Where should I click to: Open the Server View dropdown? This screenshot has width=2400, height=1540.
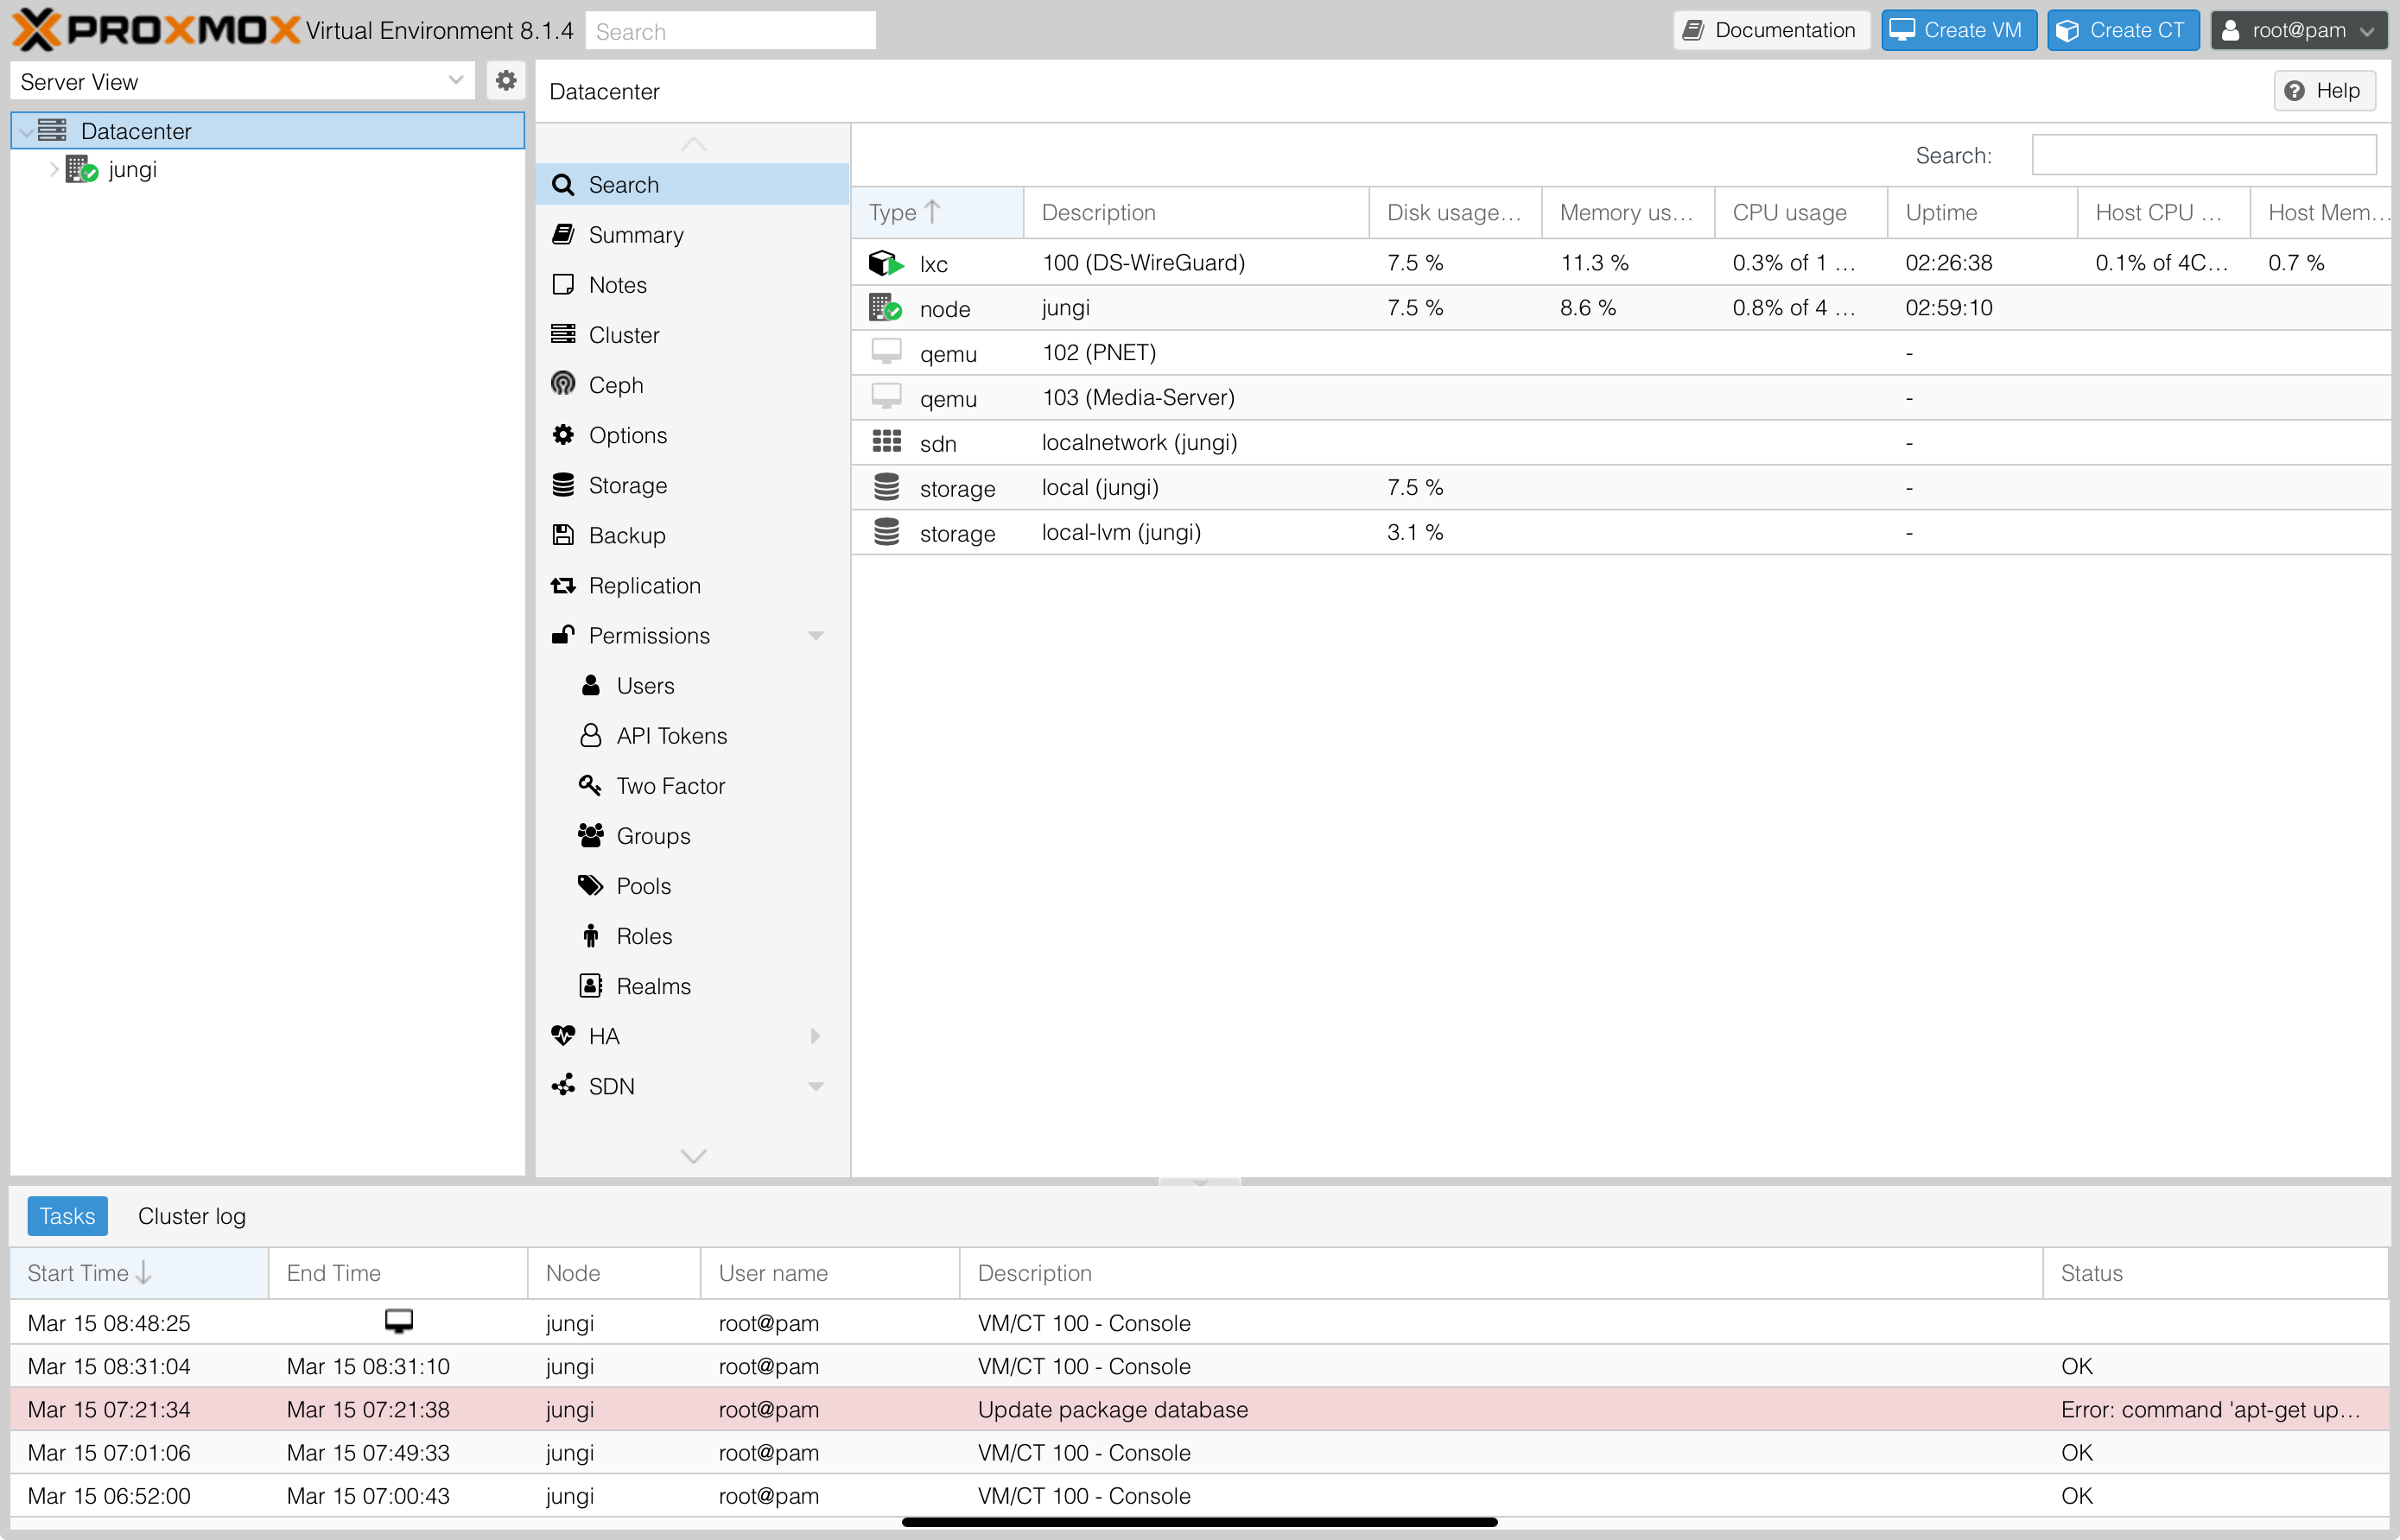tap(455, 81)
